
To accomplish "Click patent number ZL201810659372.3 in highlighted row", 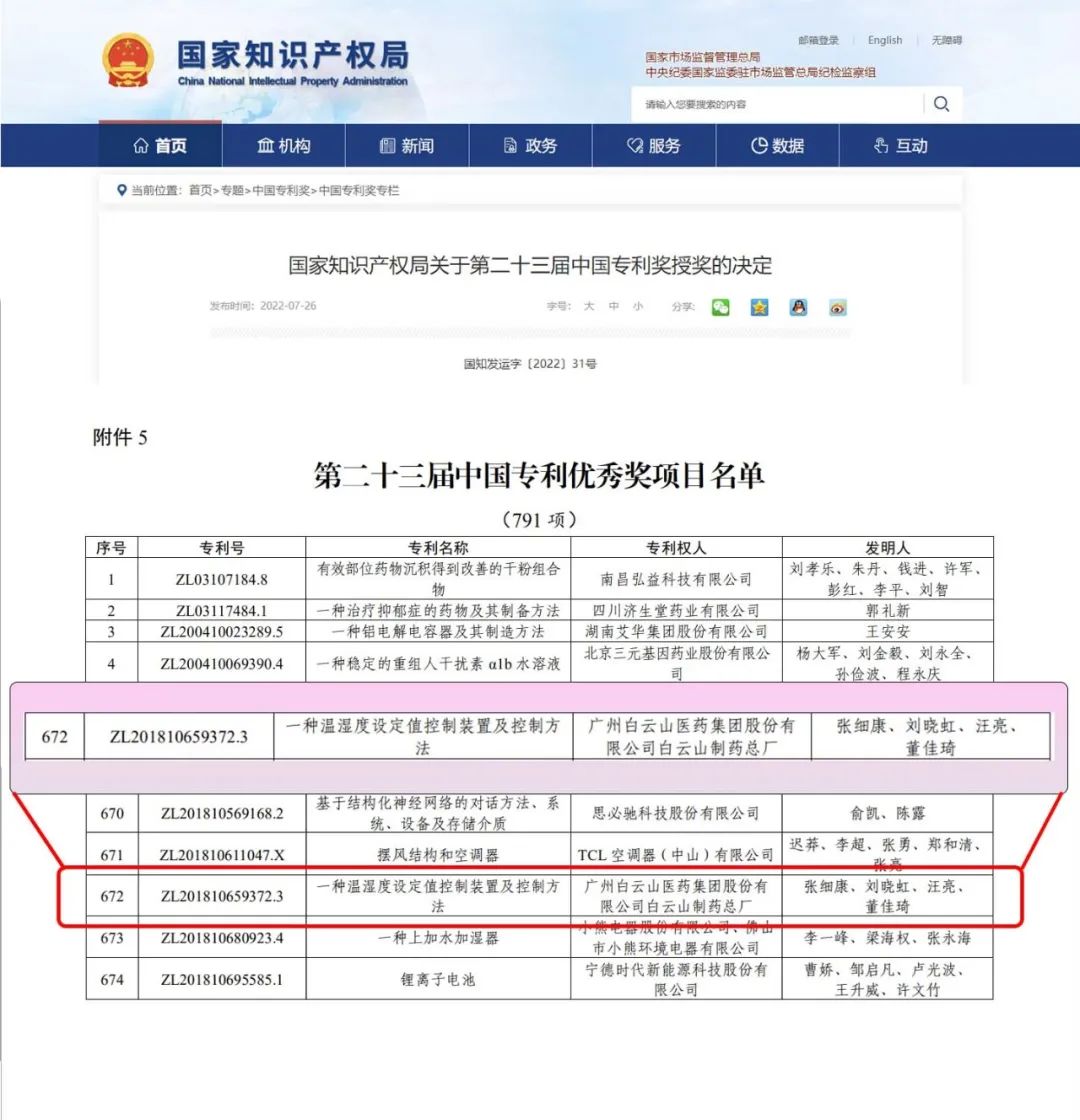I will pyautogui.click(x=181, y=735).
